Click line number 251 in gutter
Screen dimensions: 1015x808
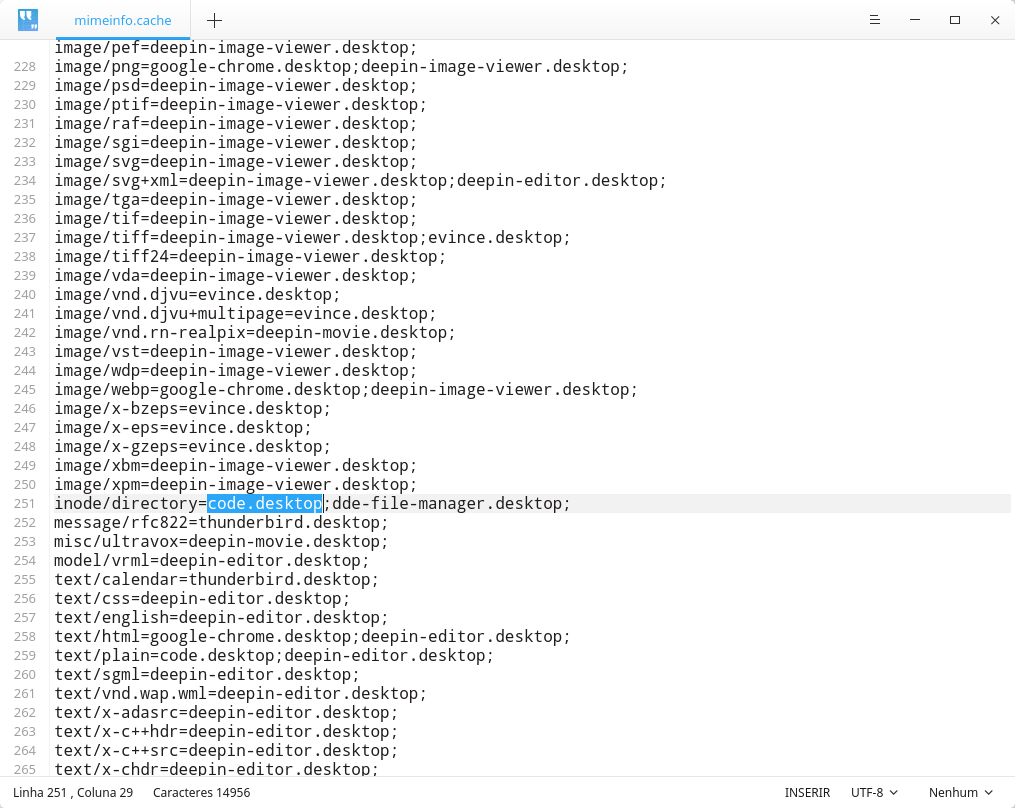pos(25,504)
